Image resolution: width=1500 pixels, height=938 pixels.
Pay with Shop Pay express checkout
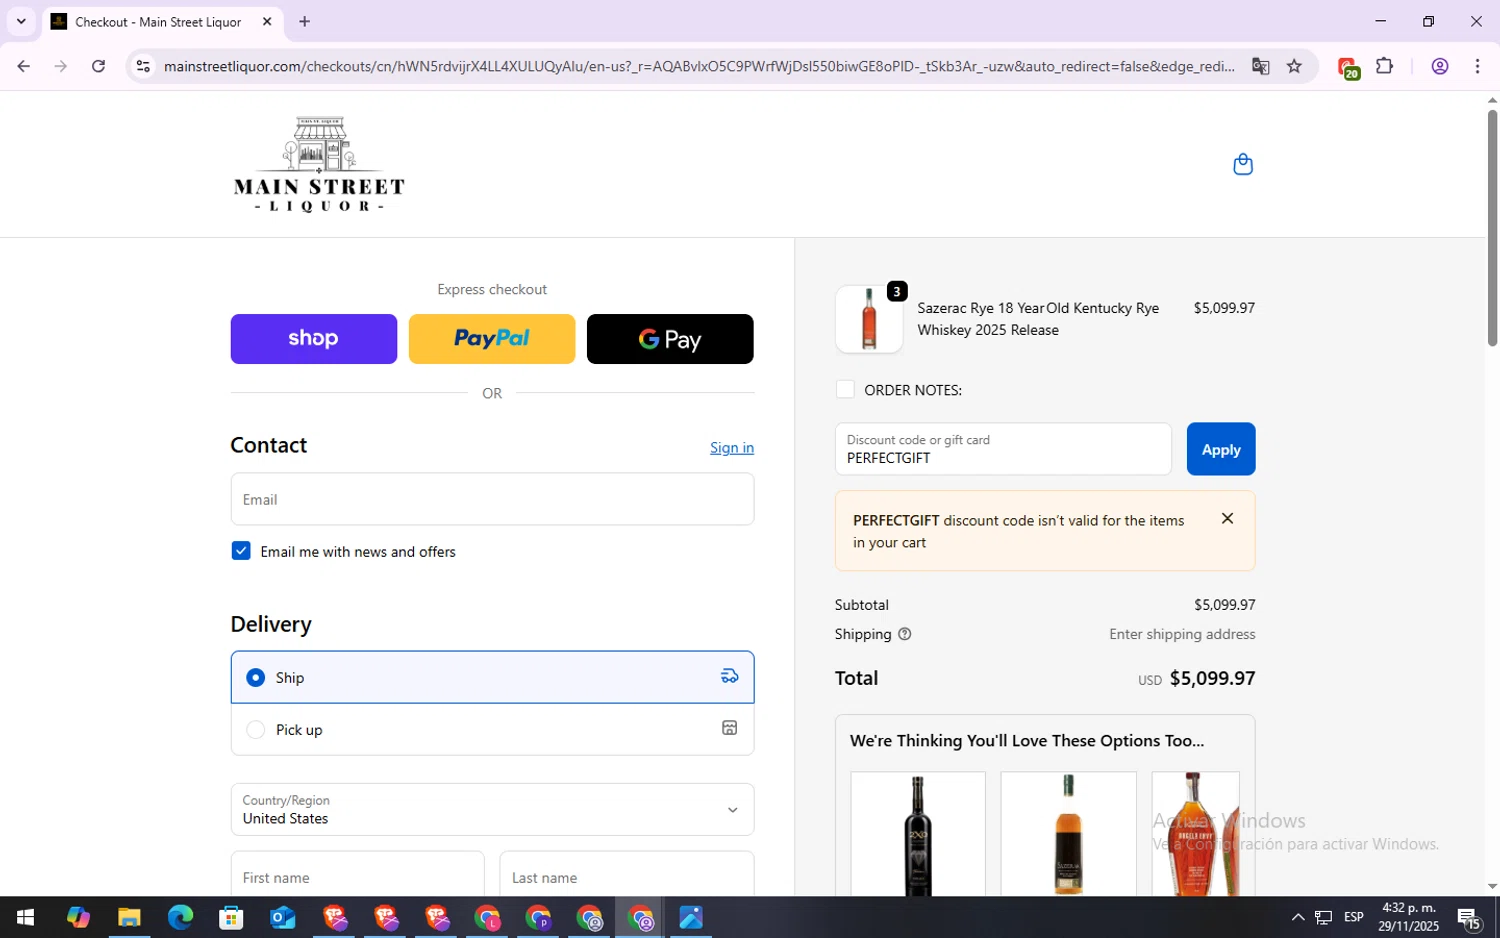(314, 339)
